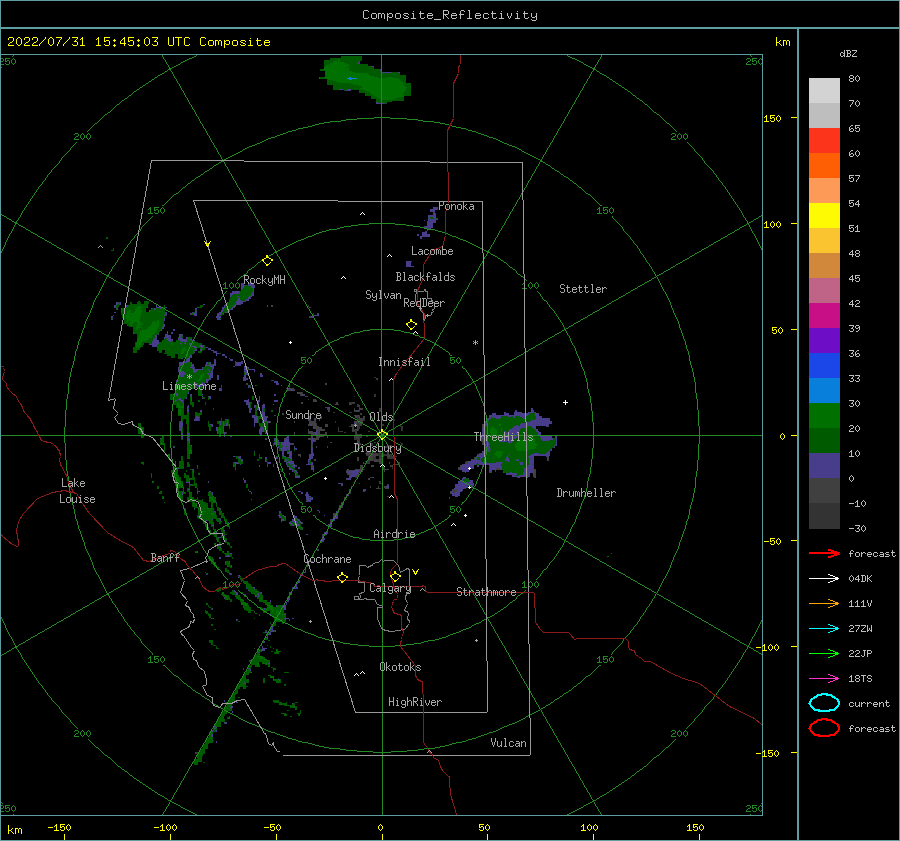
Task: Click the Drumheller label
Action: coord(586,493)
